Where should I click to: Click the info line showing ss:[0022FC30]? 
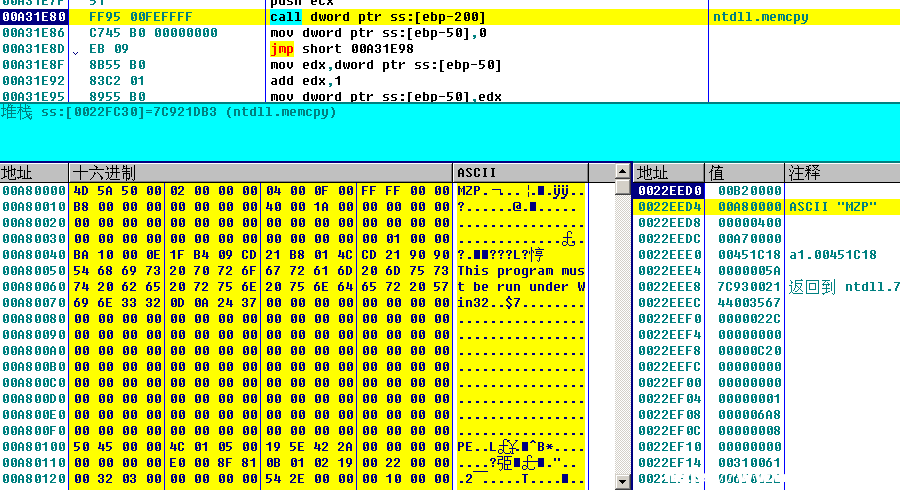pos(169,112)
